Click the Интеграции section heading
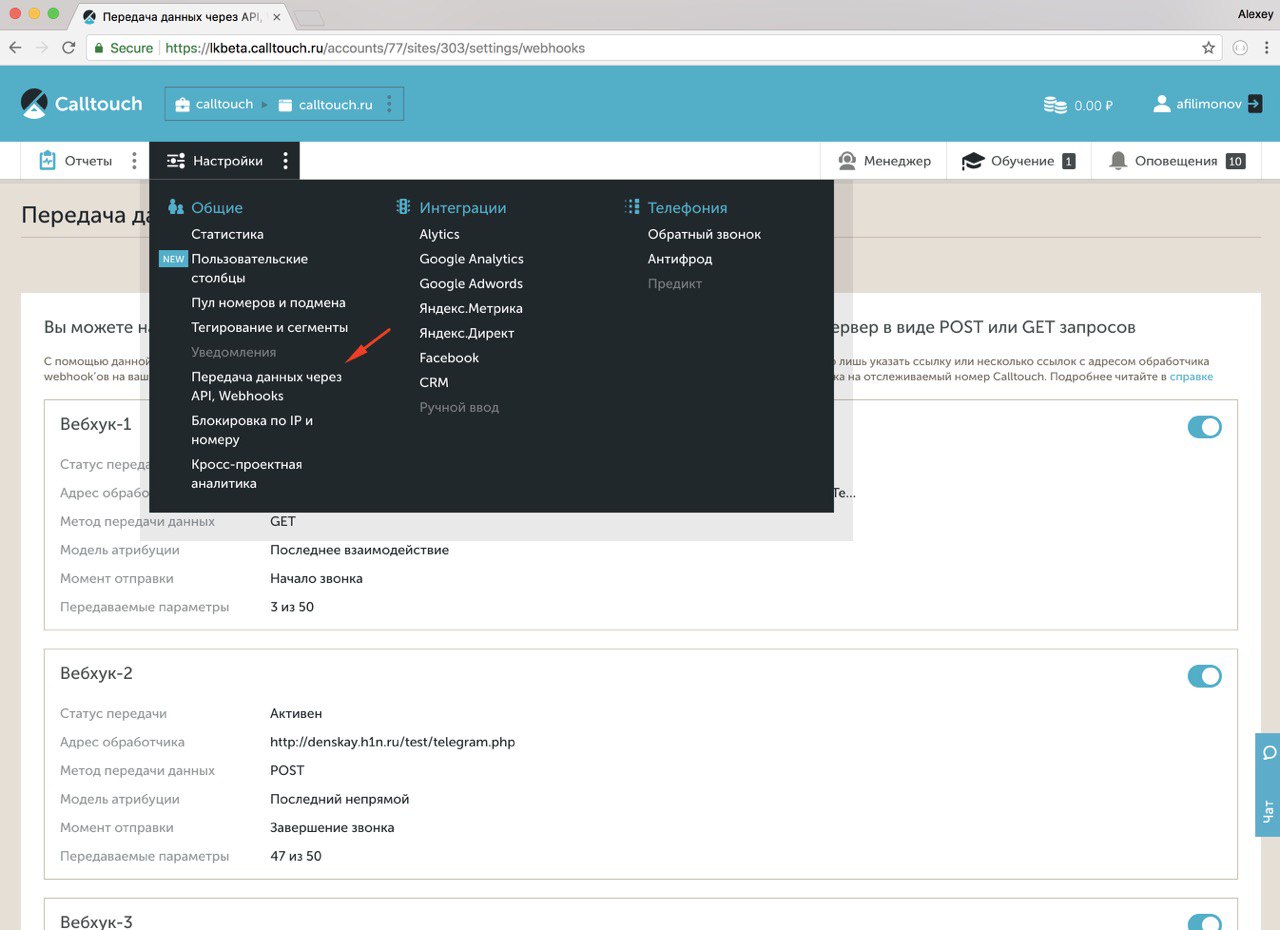This screenshot has width=1280, height=930. (463, 208)
